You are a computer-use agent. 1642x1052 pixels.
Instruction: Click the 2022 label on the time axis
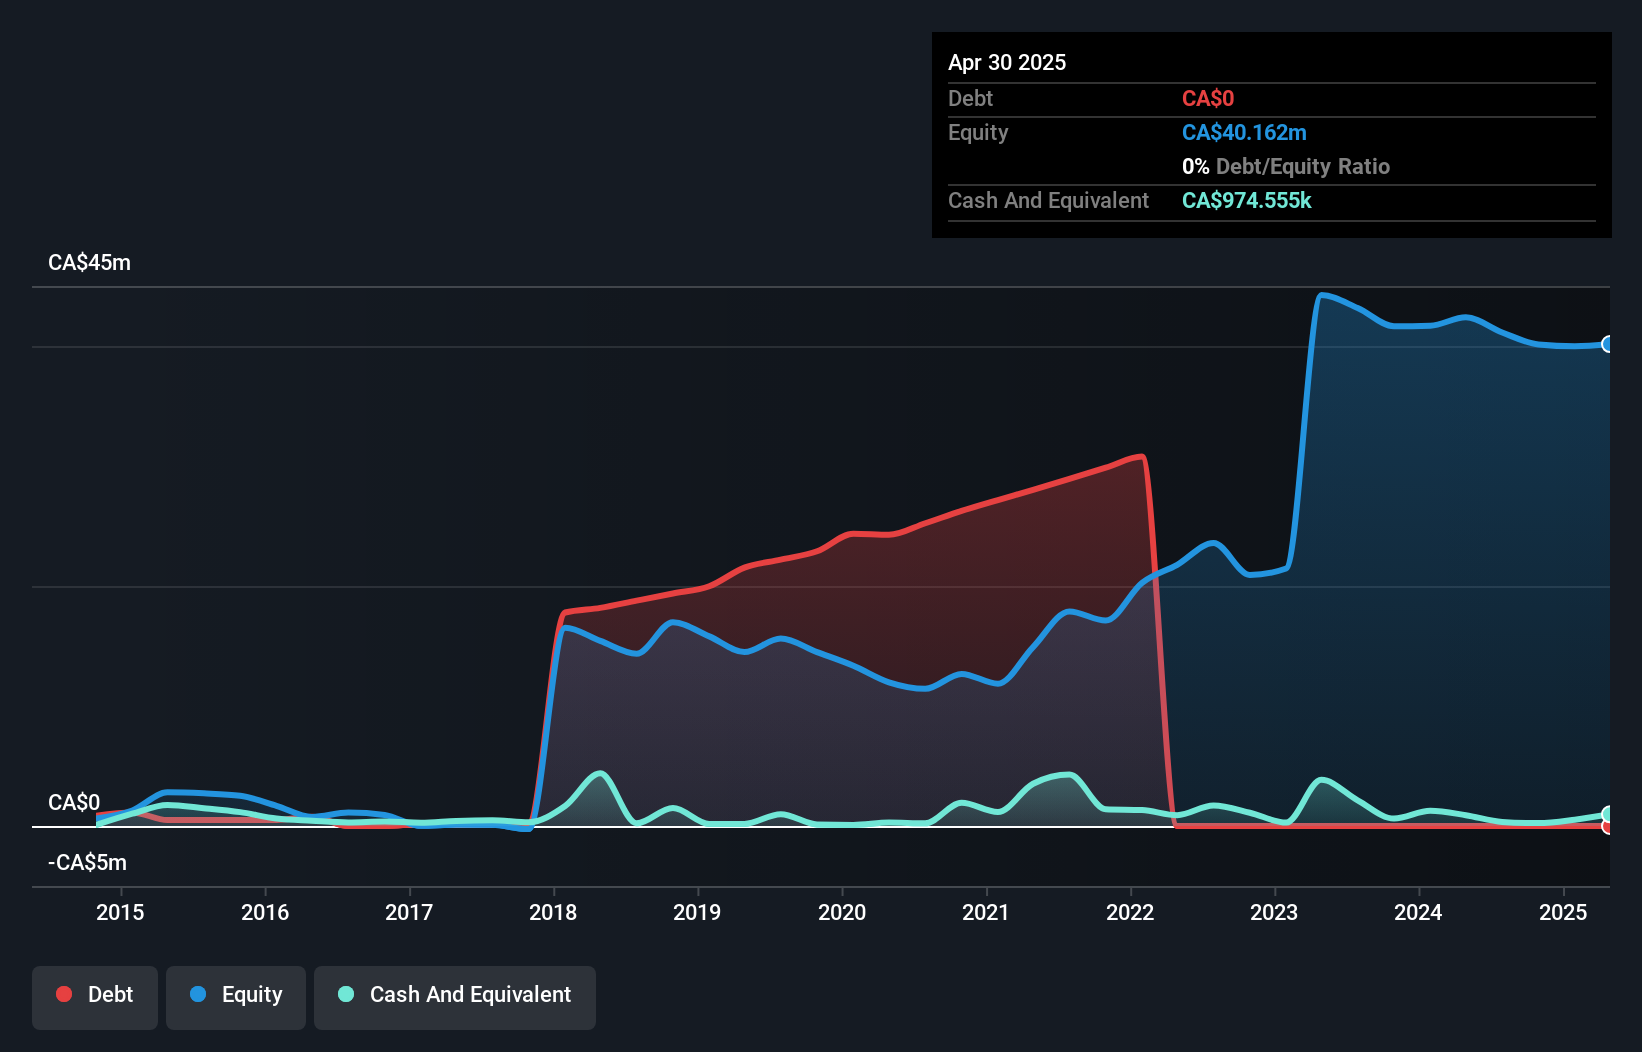click(x=1130, y=912)
